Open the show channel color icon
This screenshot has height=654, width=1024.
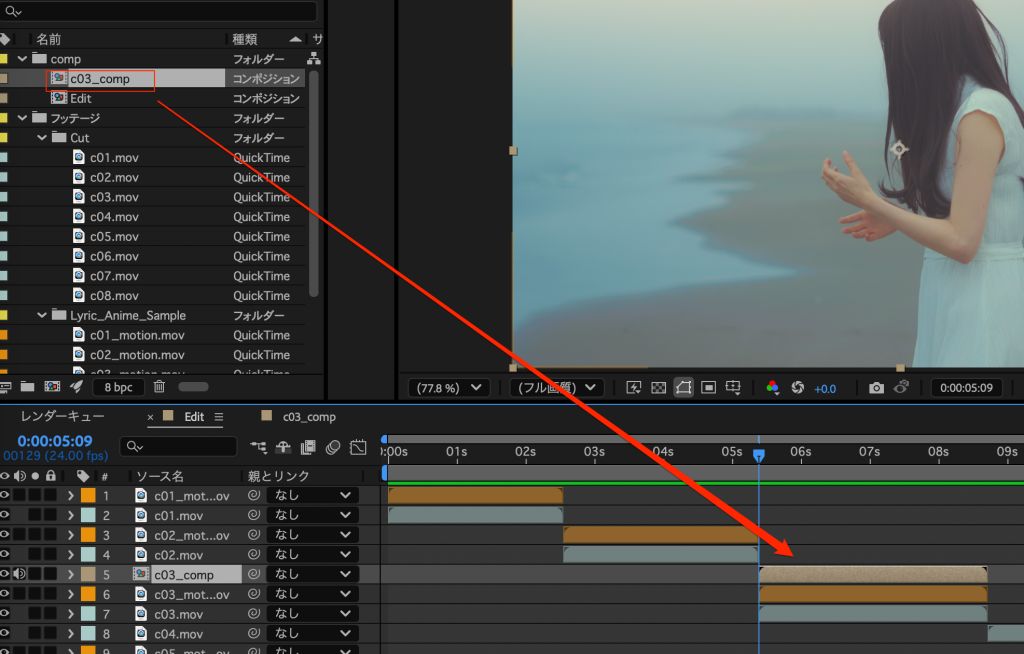772,387
